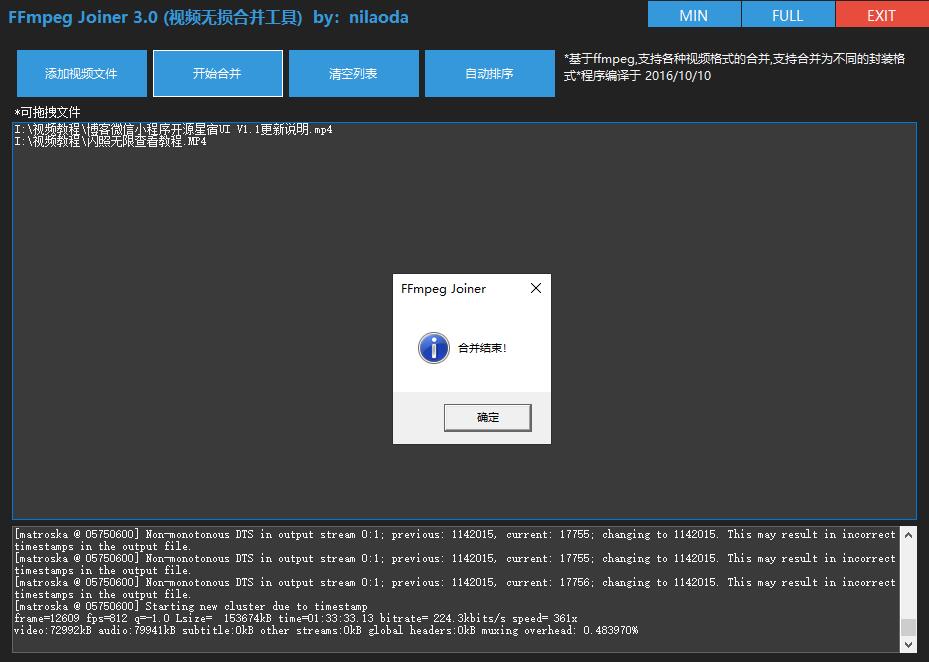This screenshot has width=929, height=662.
Task: Click the 合并结束! message text
Action: pos(482,348)
